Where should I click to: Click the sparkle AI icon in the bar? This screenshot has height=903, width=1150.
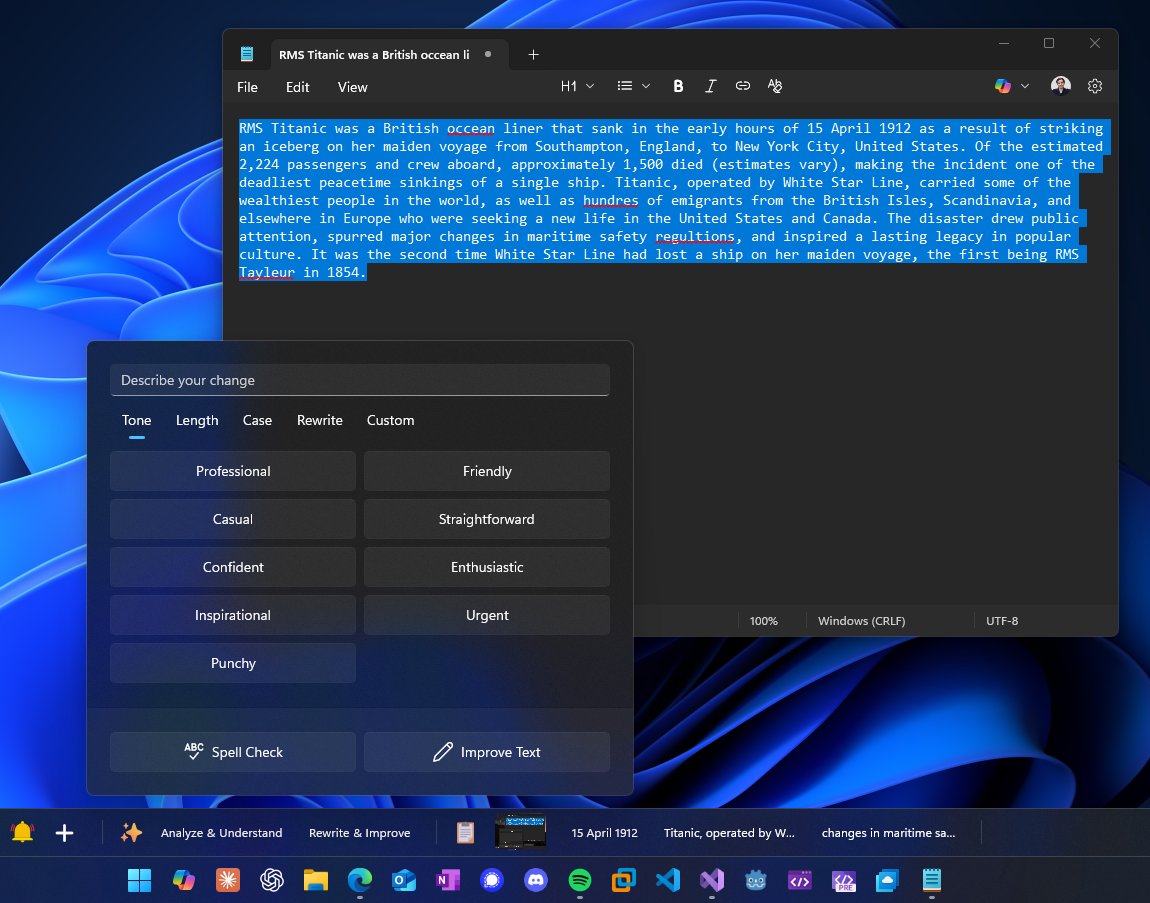[131, 833]
